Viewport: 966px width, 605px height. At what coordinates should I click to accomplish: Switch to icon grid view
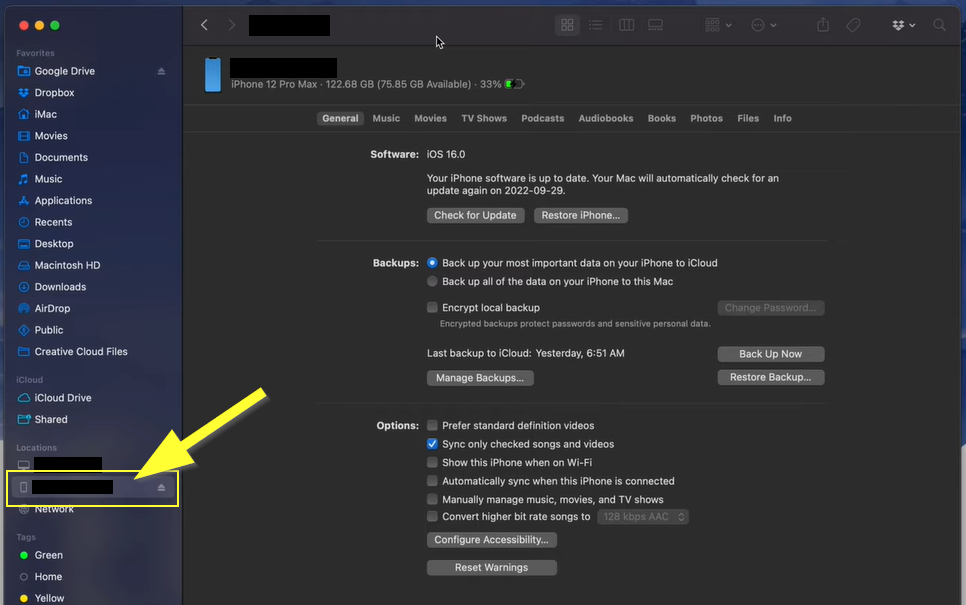point(567,25)
